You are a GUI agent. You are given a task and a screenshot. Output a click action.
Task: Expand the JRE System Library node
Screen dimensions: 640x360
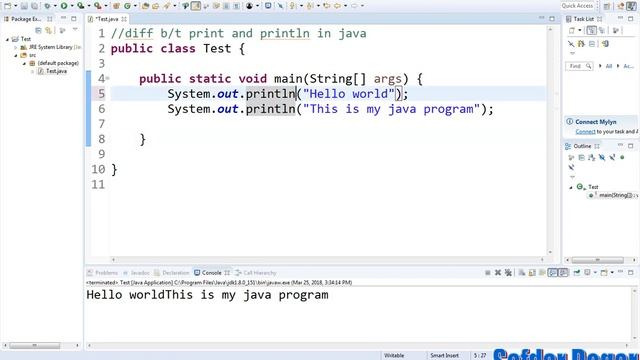(x=16, y=47)
